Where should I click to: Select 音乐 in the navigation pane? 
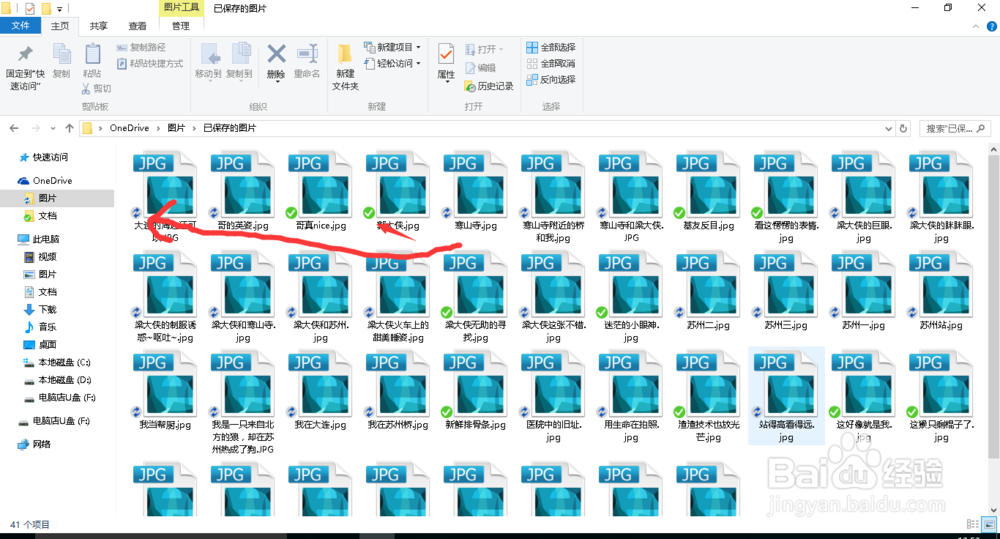pos(47,327)
